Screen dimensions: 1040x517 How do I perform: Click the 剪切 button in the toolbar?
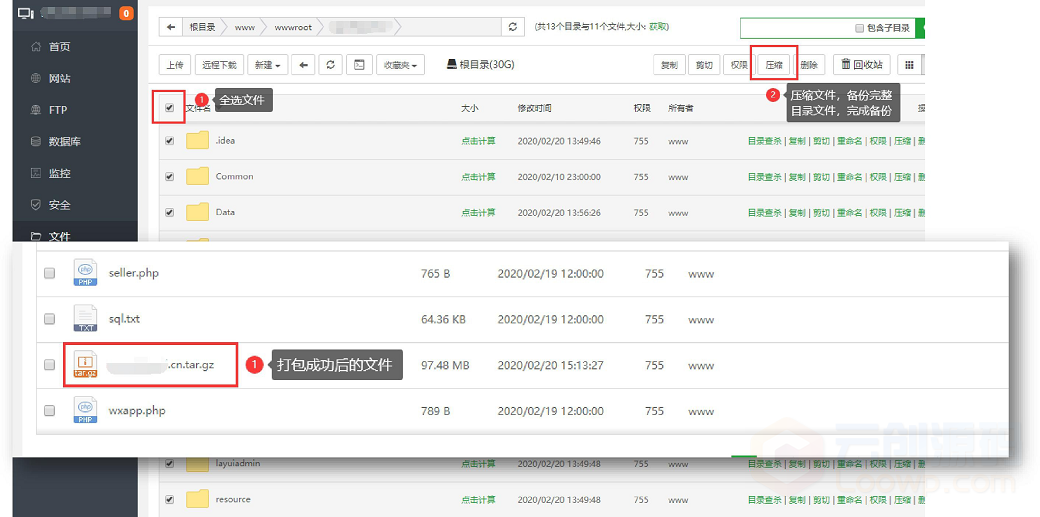click(x=704, y=65)
